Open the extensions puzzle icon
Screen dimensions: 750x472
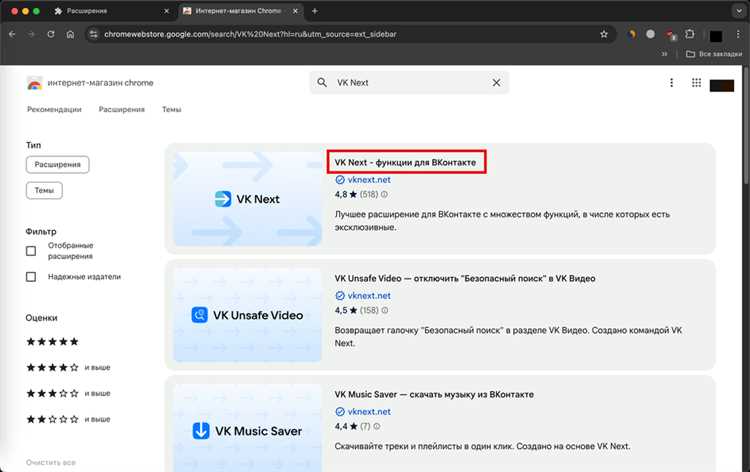click(689, 34)
